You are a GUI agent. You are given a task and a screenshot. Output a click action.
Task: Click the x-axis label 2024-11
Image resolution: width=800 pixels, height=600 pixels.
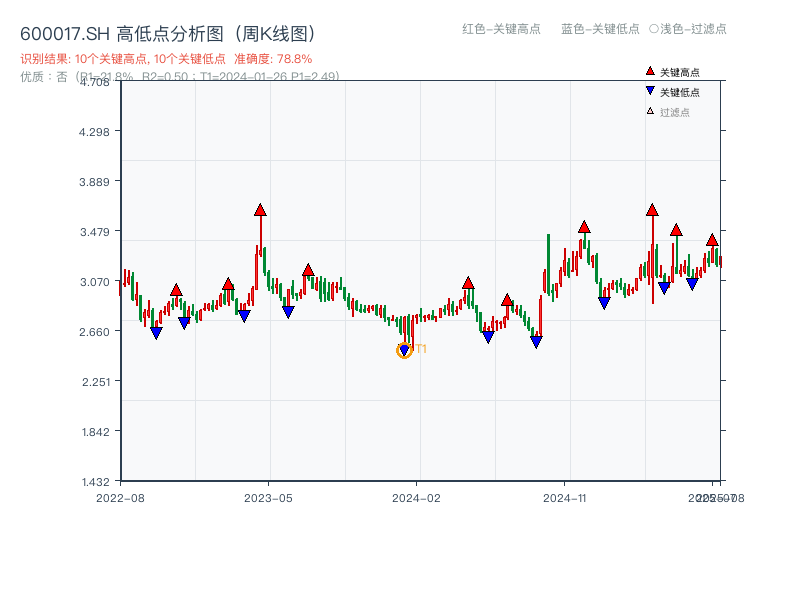(565, 498)
